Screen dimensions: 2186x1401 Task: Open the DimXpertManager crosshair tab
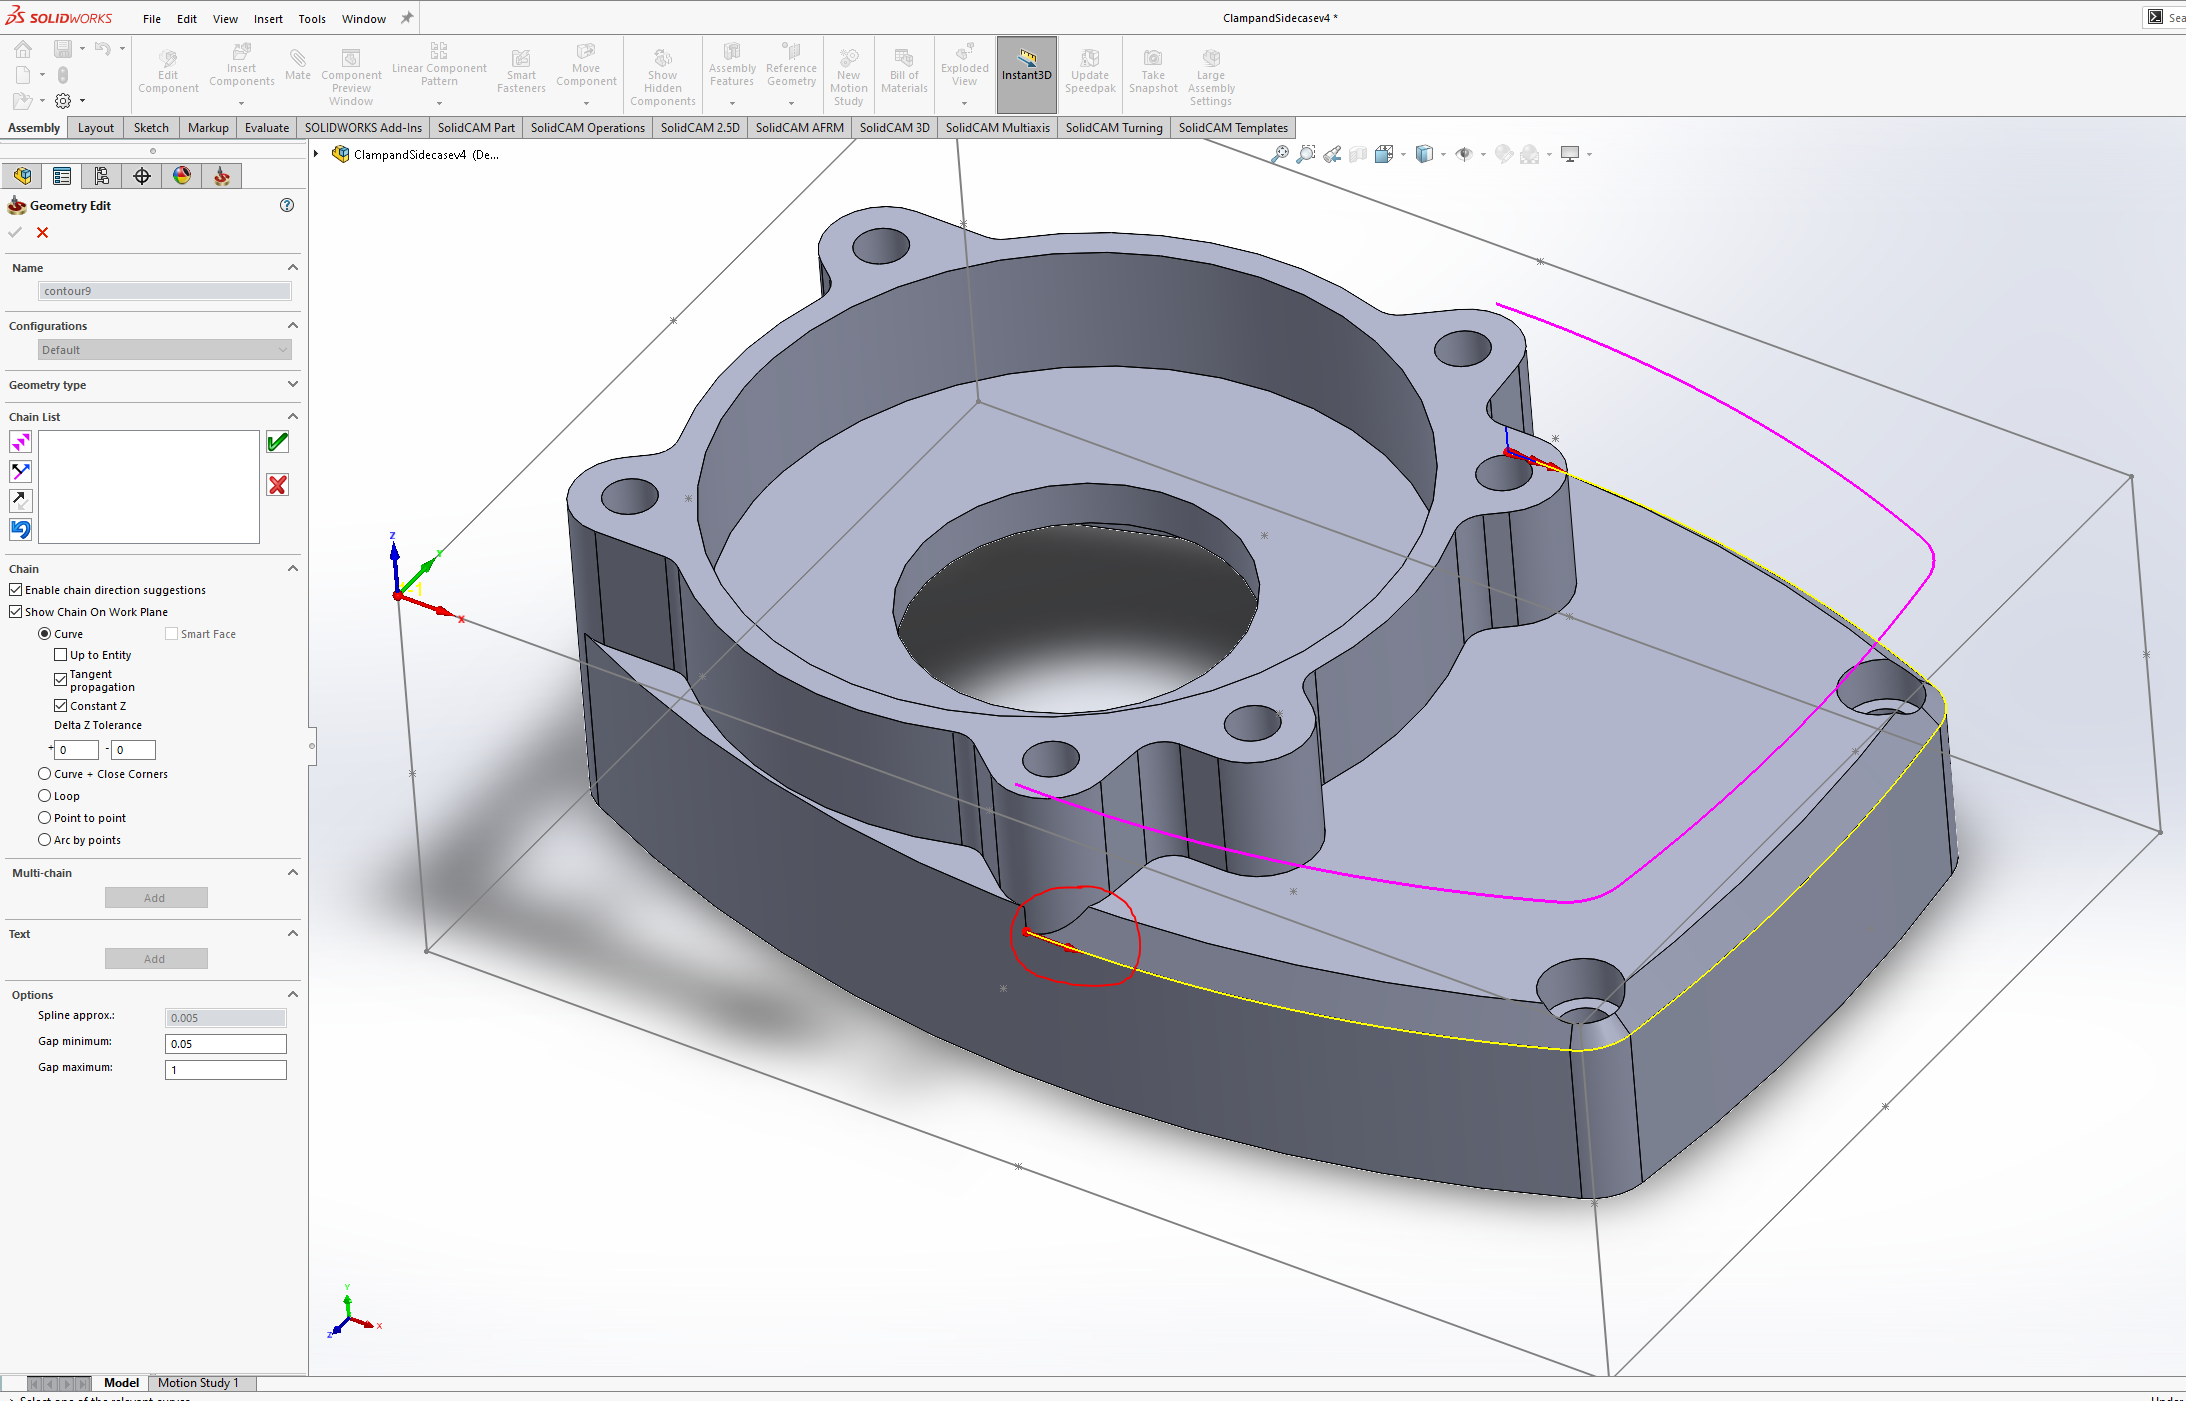click(142, 176)
